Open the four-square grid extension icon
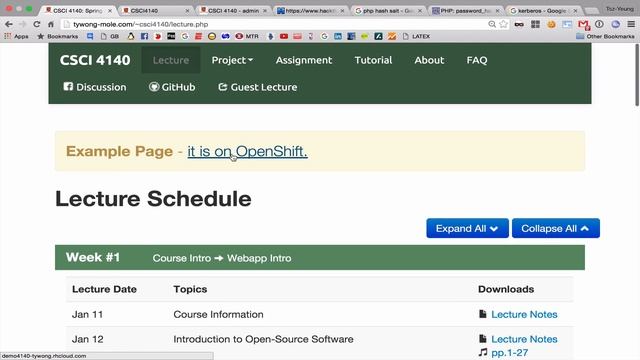640x360 pixels. click(536, 24)
